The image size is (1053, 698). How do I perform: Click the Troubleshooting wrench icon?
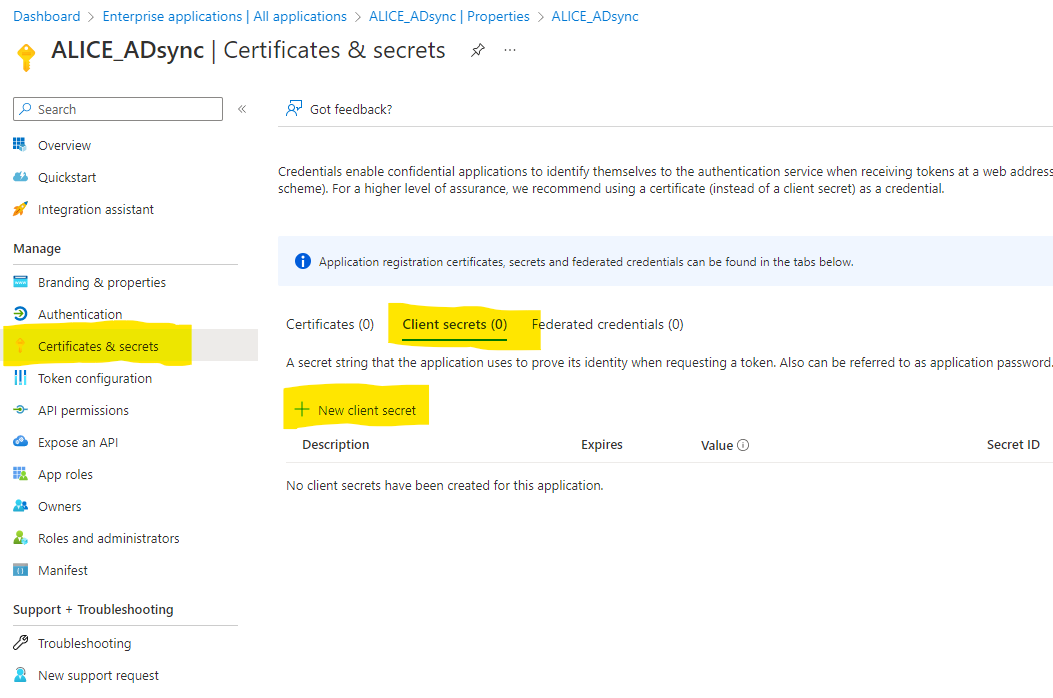point(20,643)
